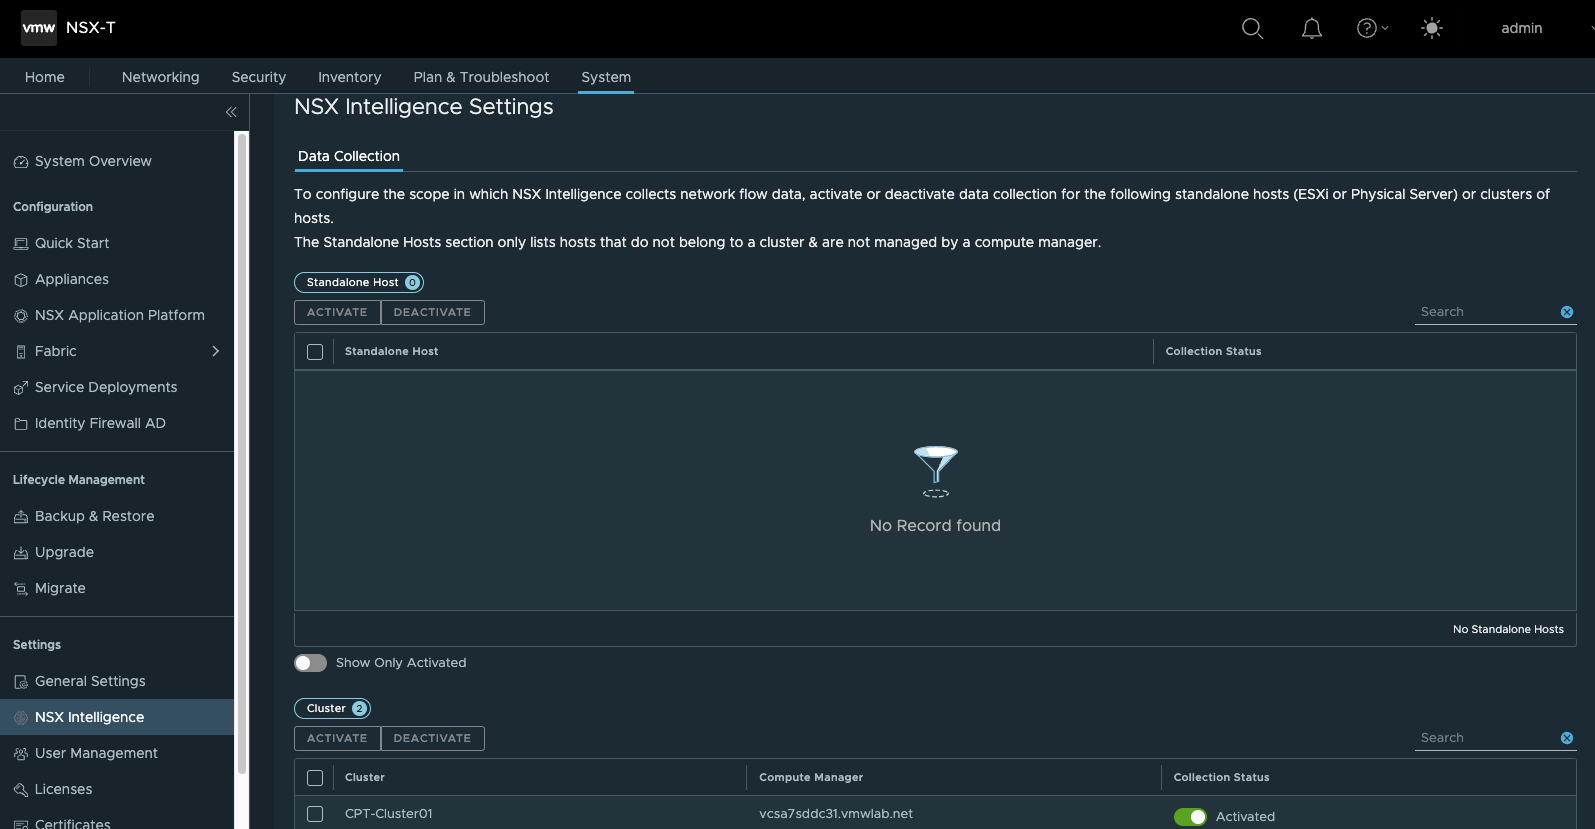Sort by Cluster column header
This screenshot has height=829, width=1595.
point(365,777)
